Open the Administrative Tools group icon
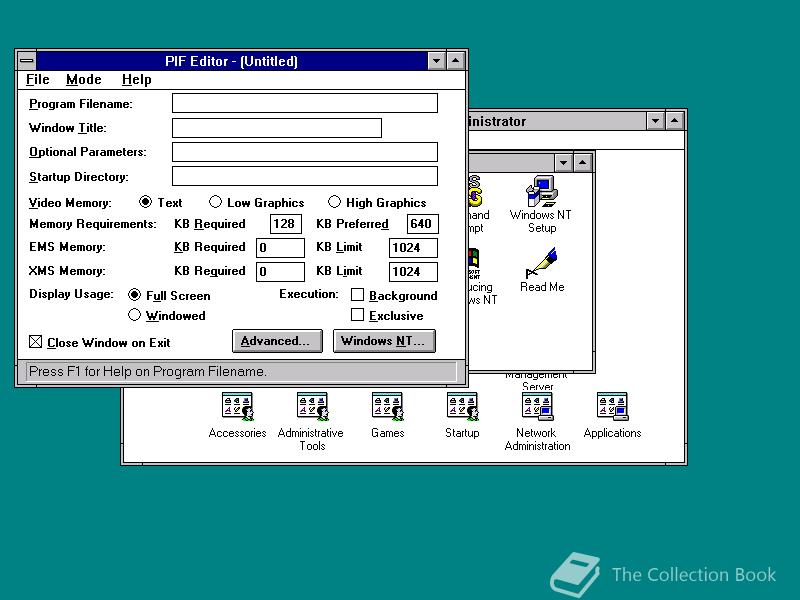 (x=312, y=406)
